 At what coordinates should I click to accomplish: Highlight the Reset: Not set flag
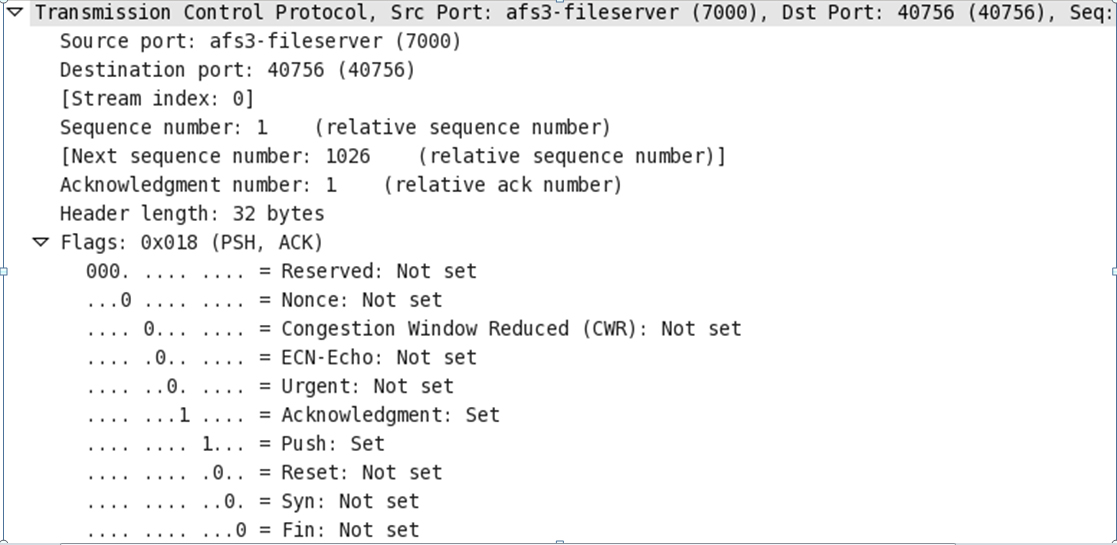coord(264,472)
